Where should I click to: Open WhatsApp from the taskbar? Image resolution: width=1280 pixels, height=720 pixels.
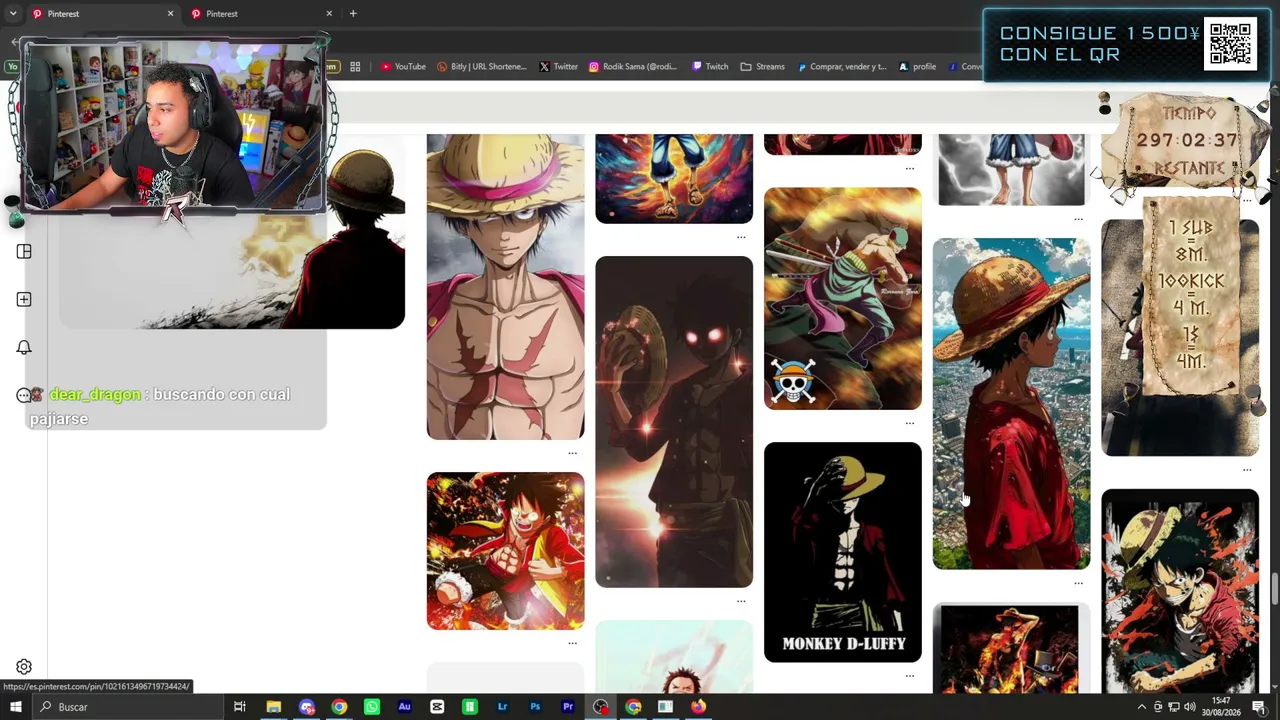372,707
